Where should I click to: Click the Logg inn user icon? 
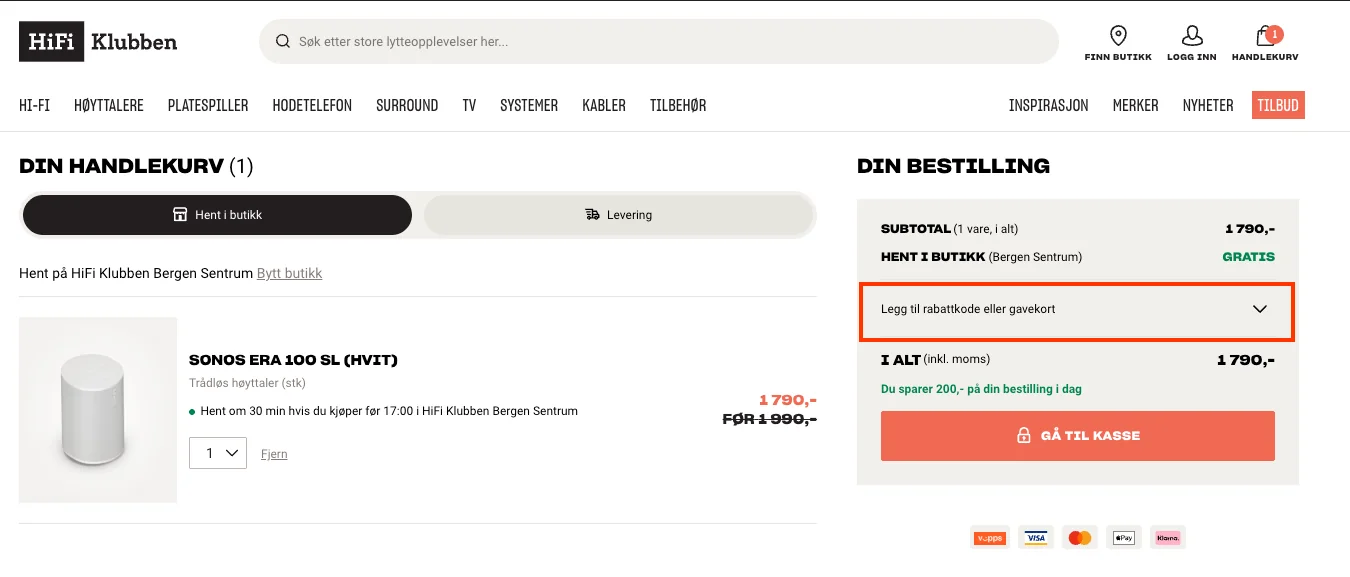1192,36
